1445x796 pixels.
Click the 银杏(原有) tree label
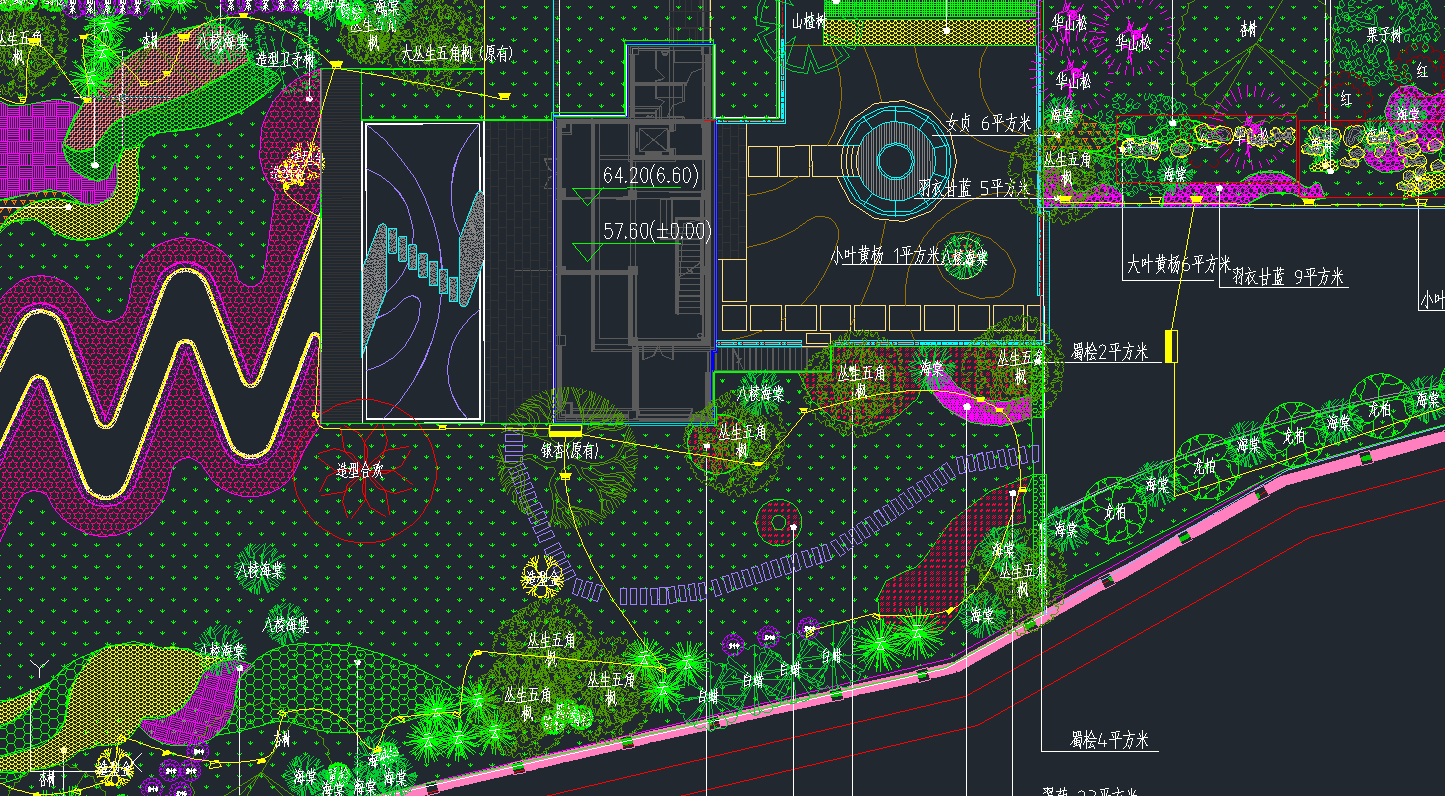pyautogui.click(x=572, y=451)
